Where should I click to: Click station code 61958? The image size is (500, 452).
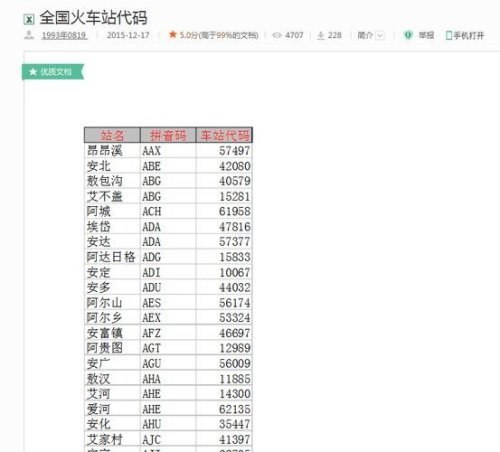pyautogui.click(x=234, y=211)
